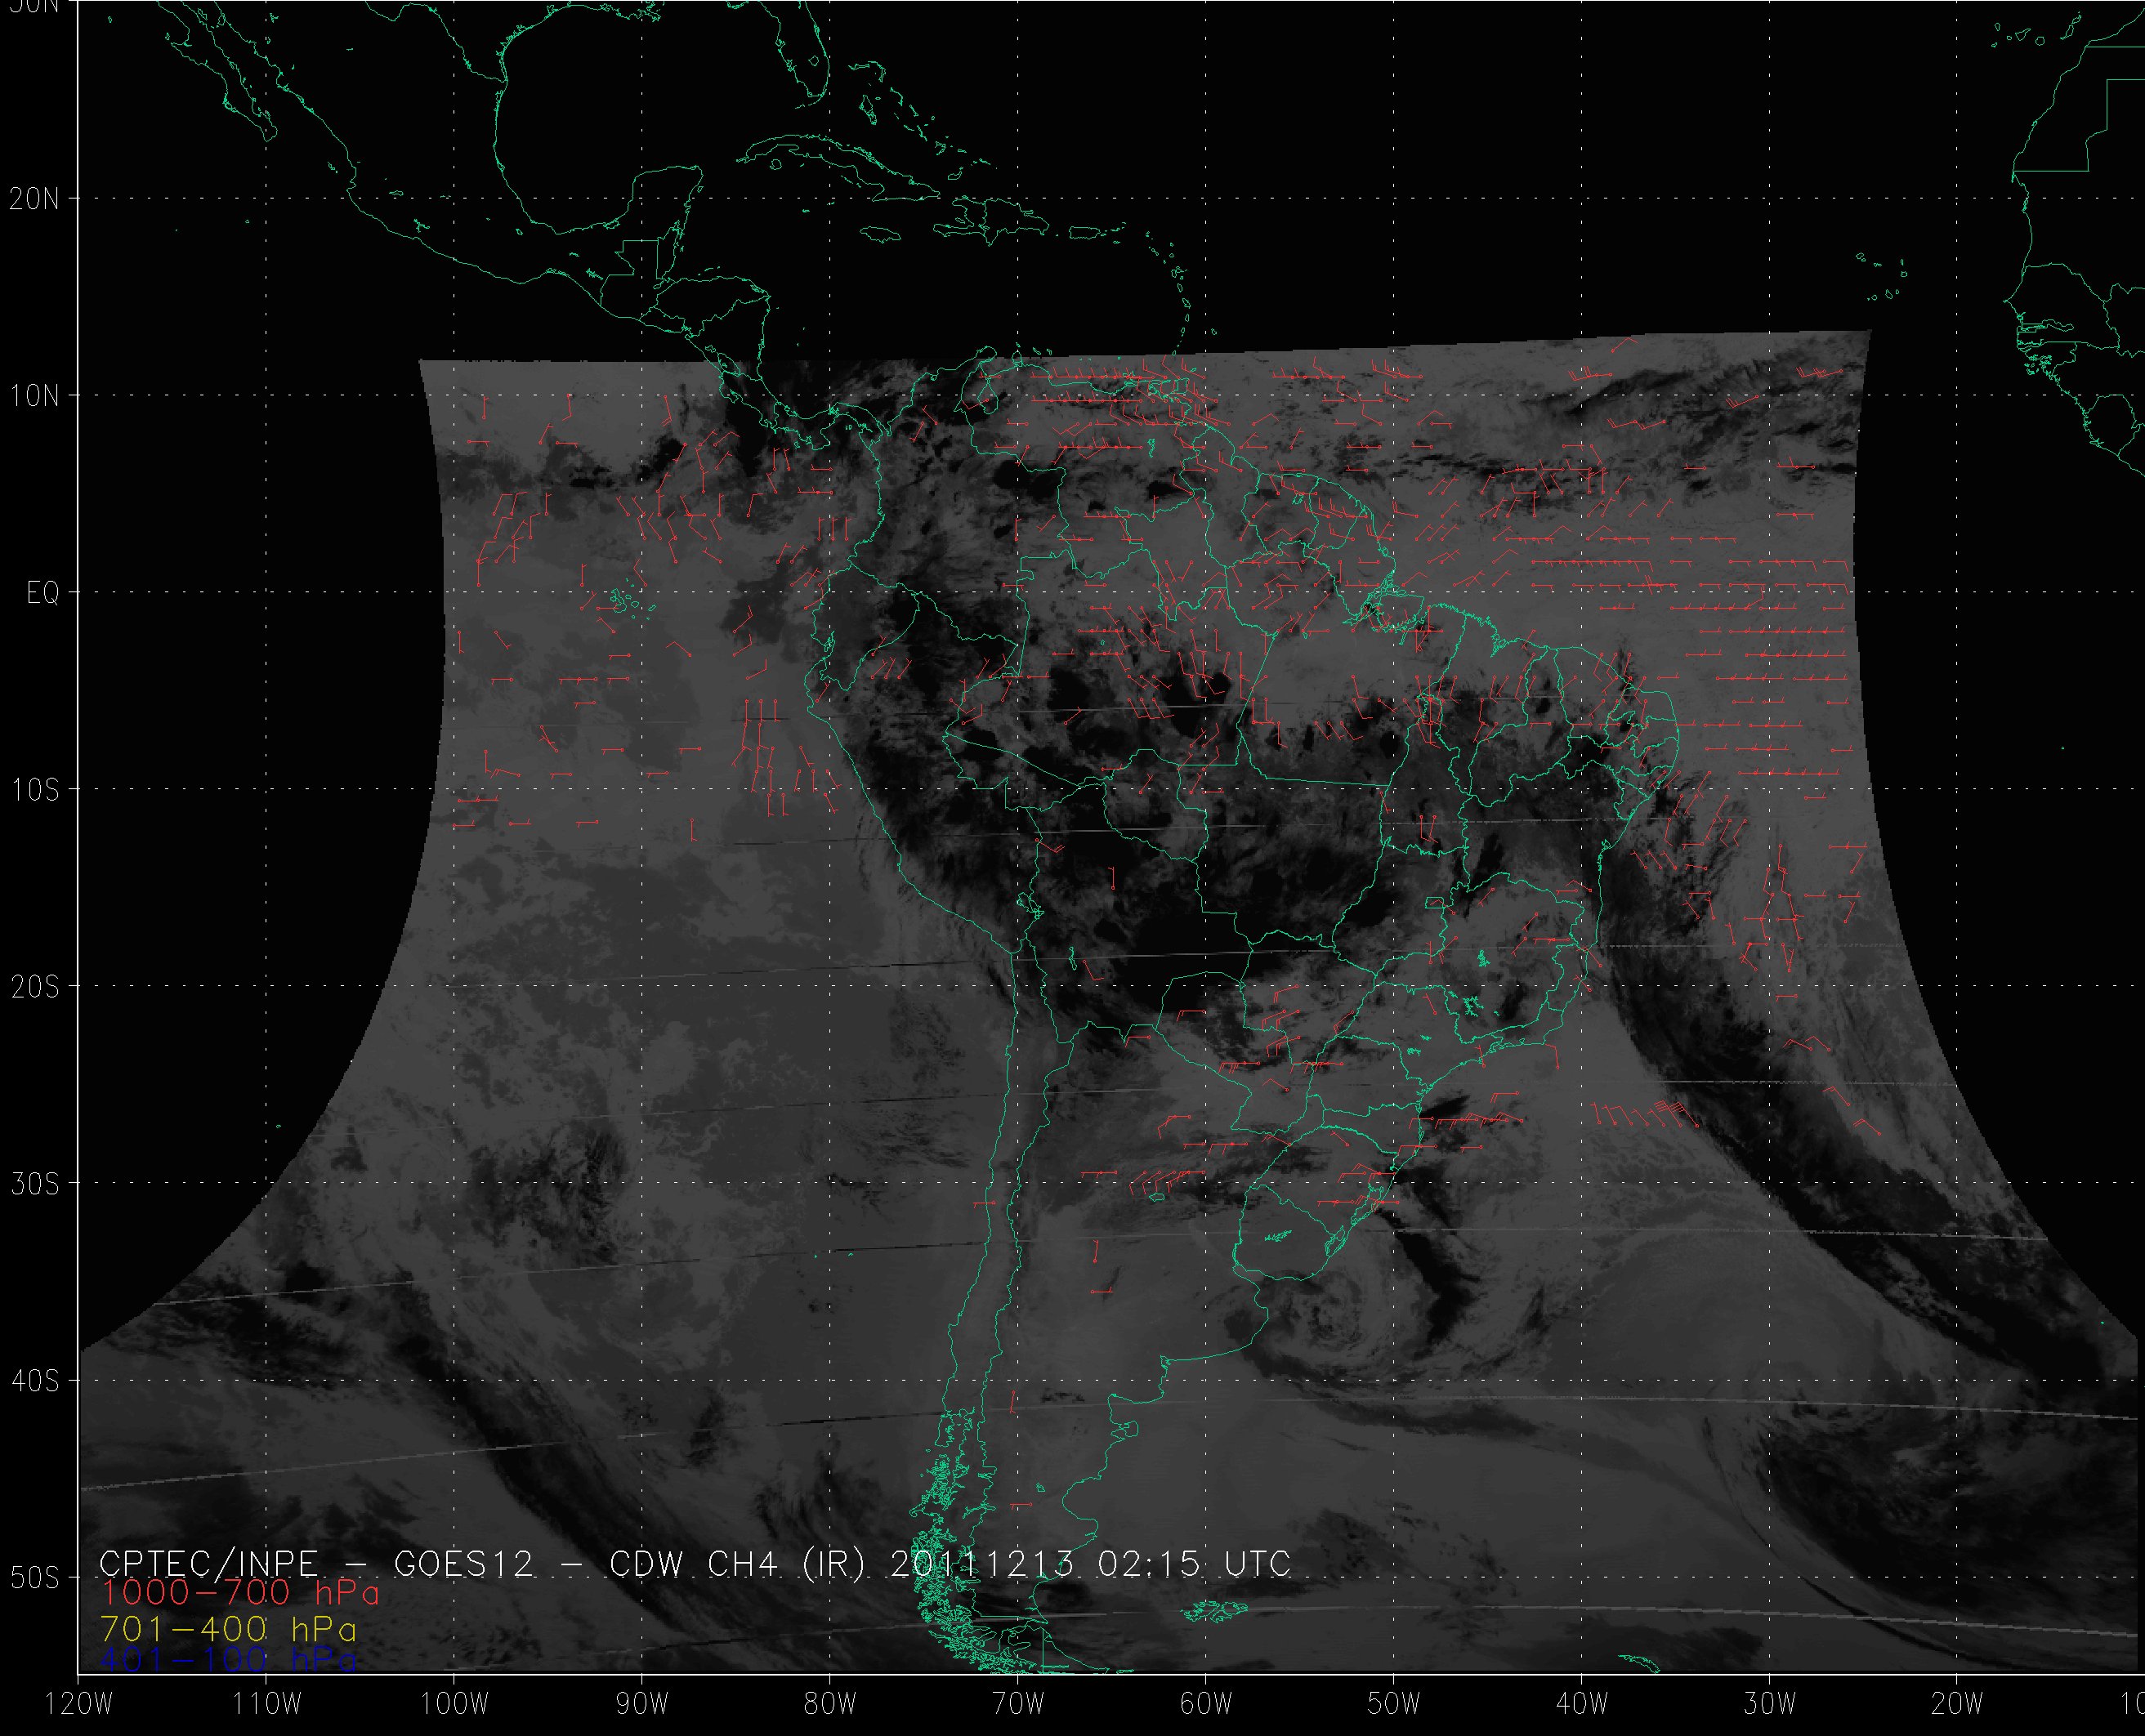This screenshot has width=2145, height=1736.
Task: Click the 20111213 date in the caption
Action: pos(982,1564)
